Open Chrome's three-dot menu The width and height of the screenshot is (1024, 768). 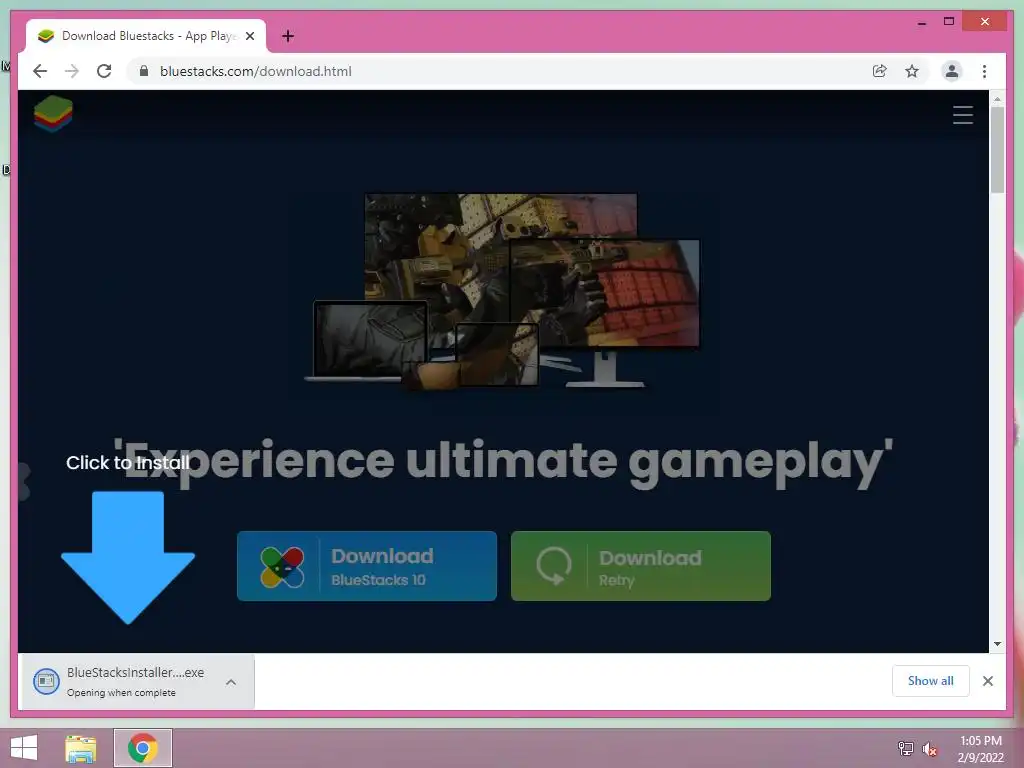984,71
